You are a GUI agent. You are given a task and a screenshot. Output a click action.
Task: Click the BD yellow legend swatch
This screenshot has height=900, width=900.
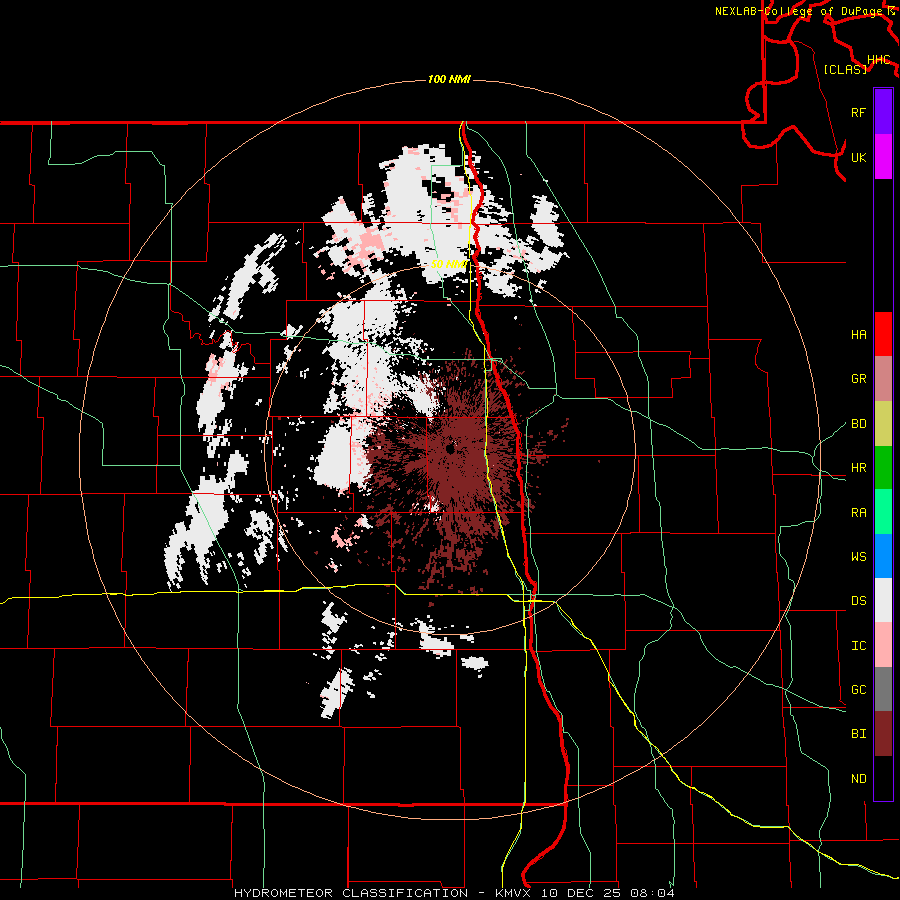click(883, 424)
